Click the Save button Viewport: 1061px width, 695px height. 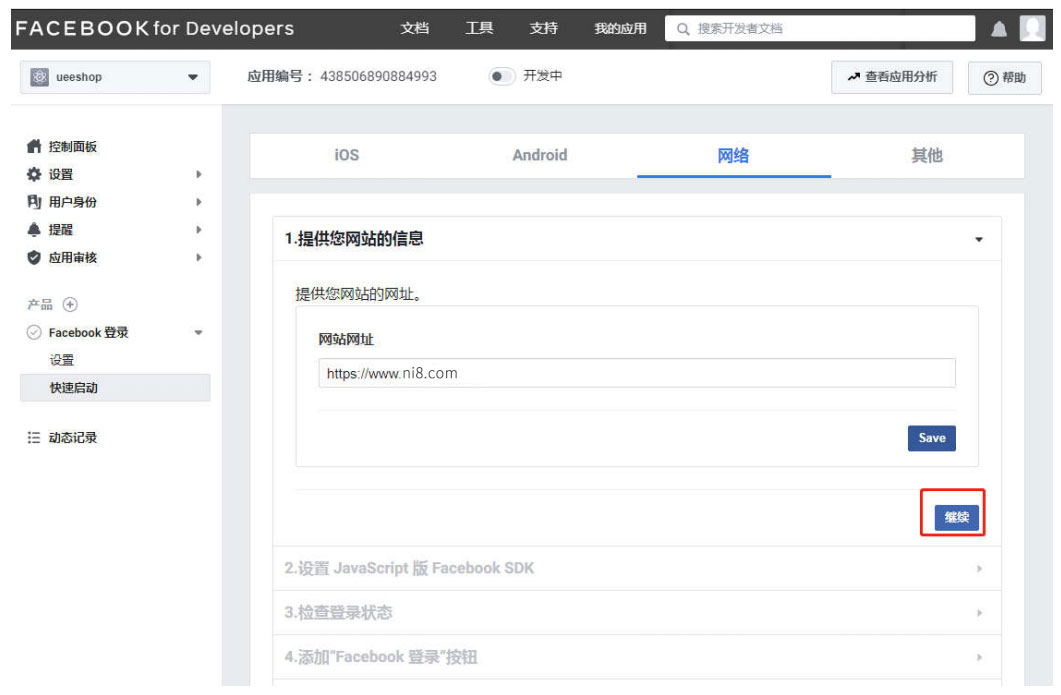click(931, 438)
